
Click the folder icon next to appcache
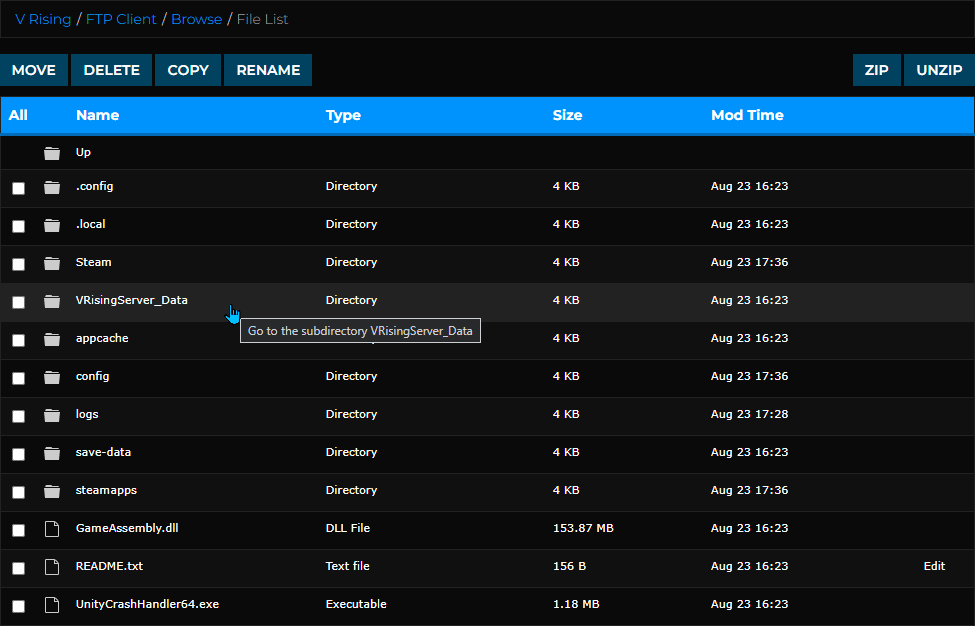pyautogui.click(x=51, y=339)
